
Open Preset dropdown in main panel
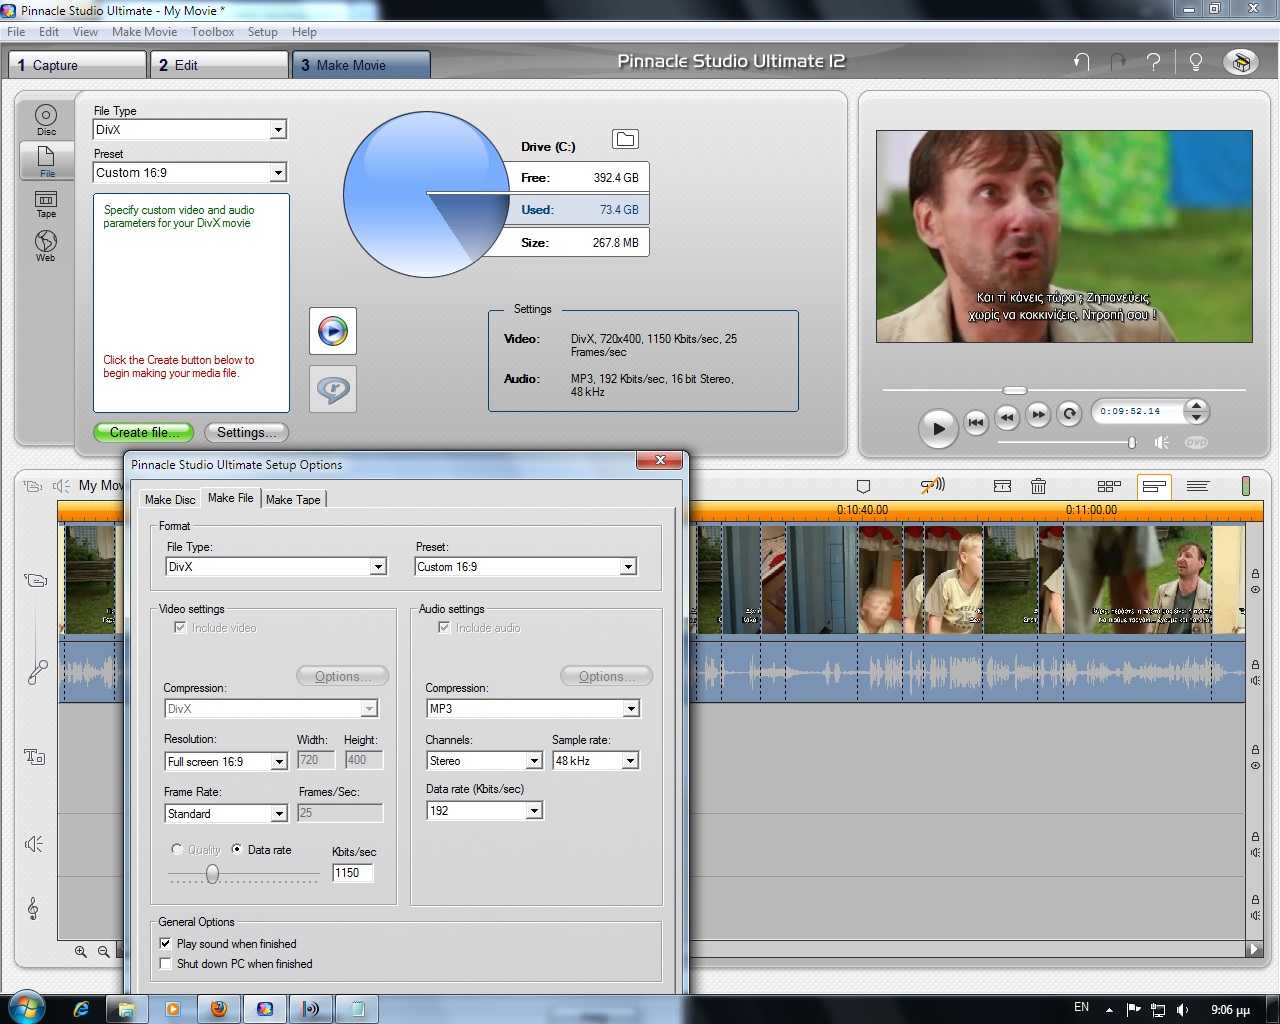tap(278, 173)
